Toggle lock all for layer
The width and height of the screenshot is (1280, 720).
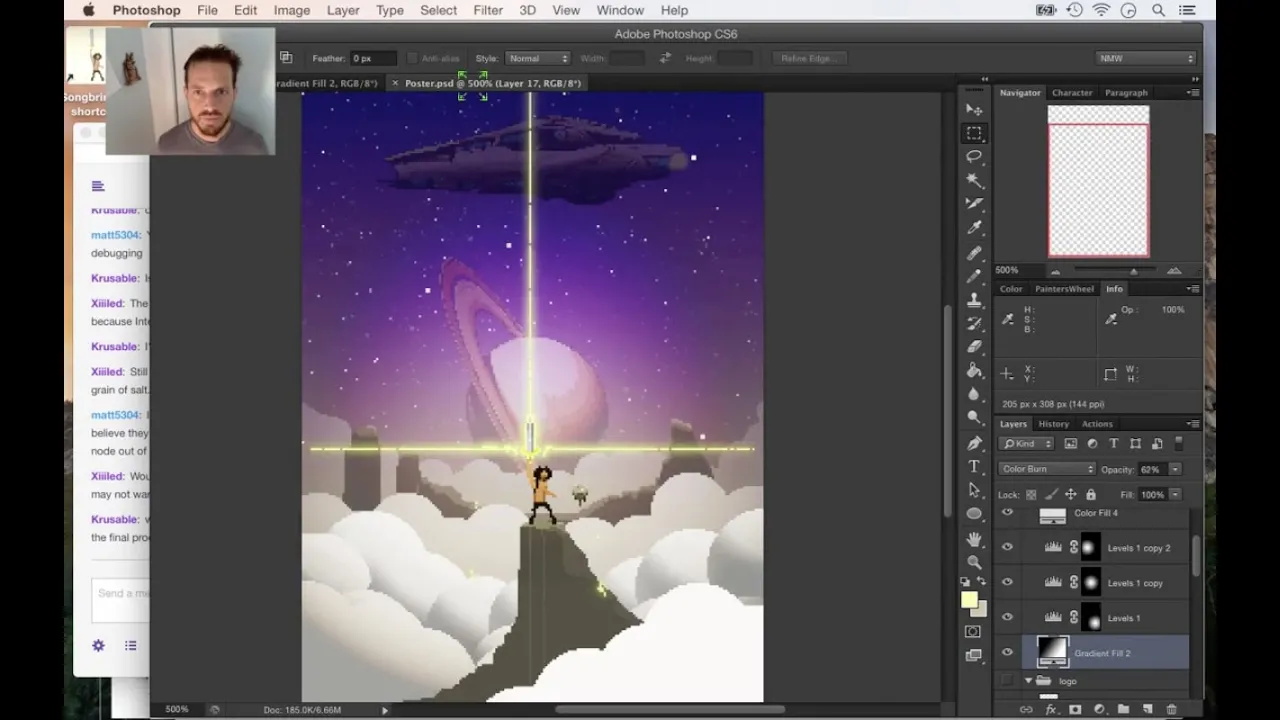[x=1090, y=495]
